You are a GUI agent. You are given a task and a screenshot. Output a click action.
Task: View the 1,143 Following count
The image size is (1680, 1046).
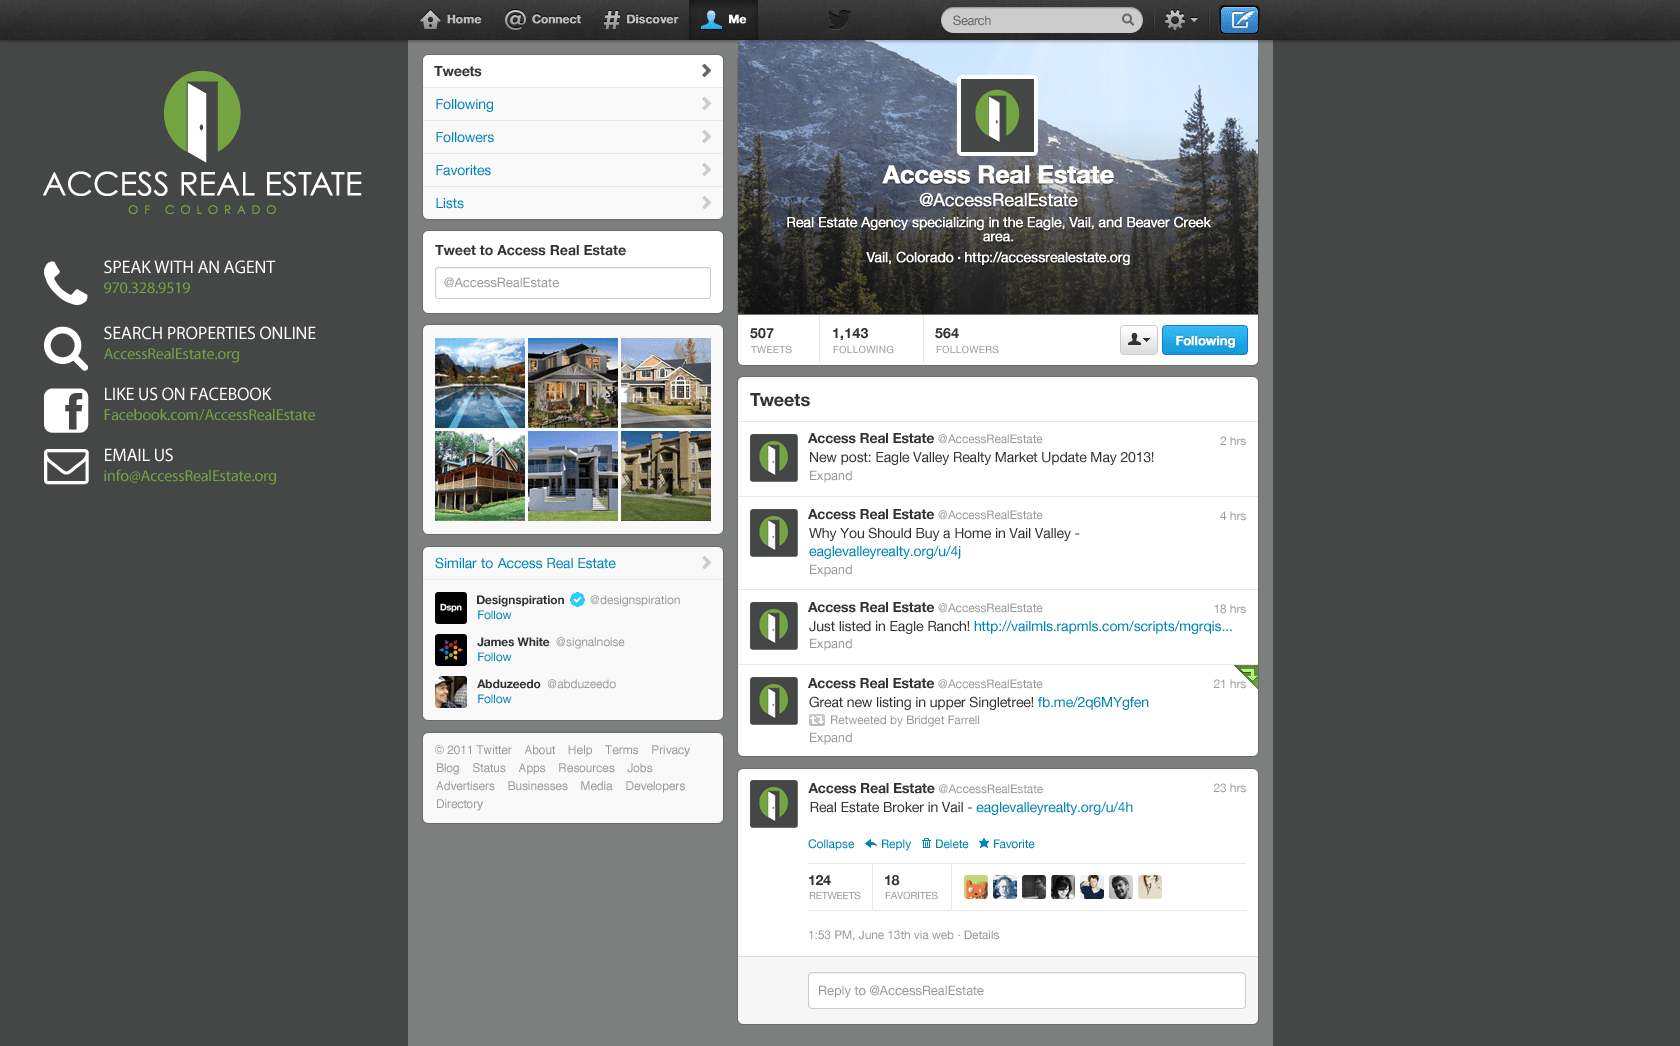pos(863,340)
